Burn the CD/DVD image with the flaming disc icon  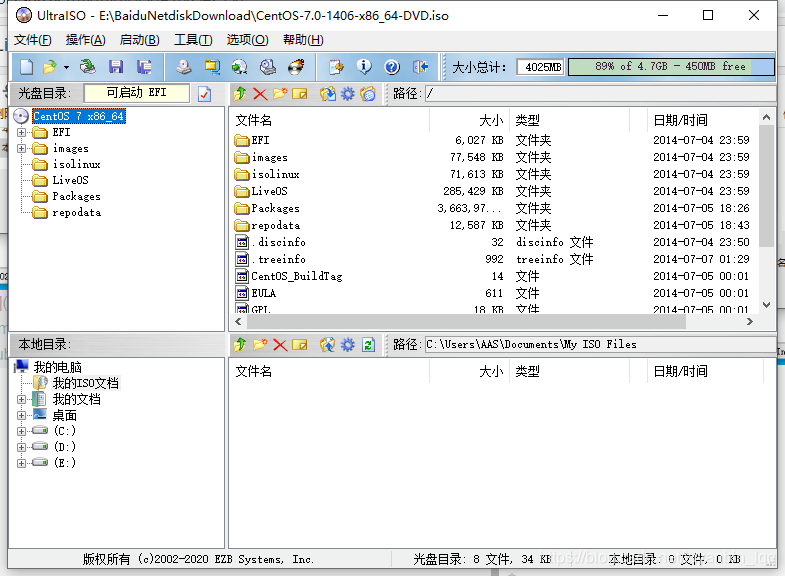point(296,67)
